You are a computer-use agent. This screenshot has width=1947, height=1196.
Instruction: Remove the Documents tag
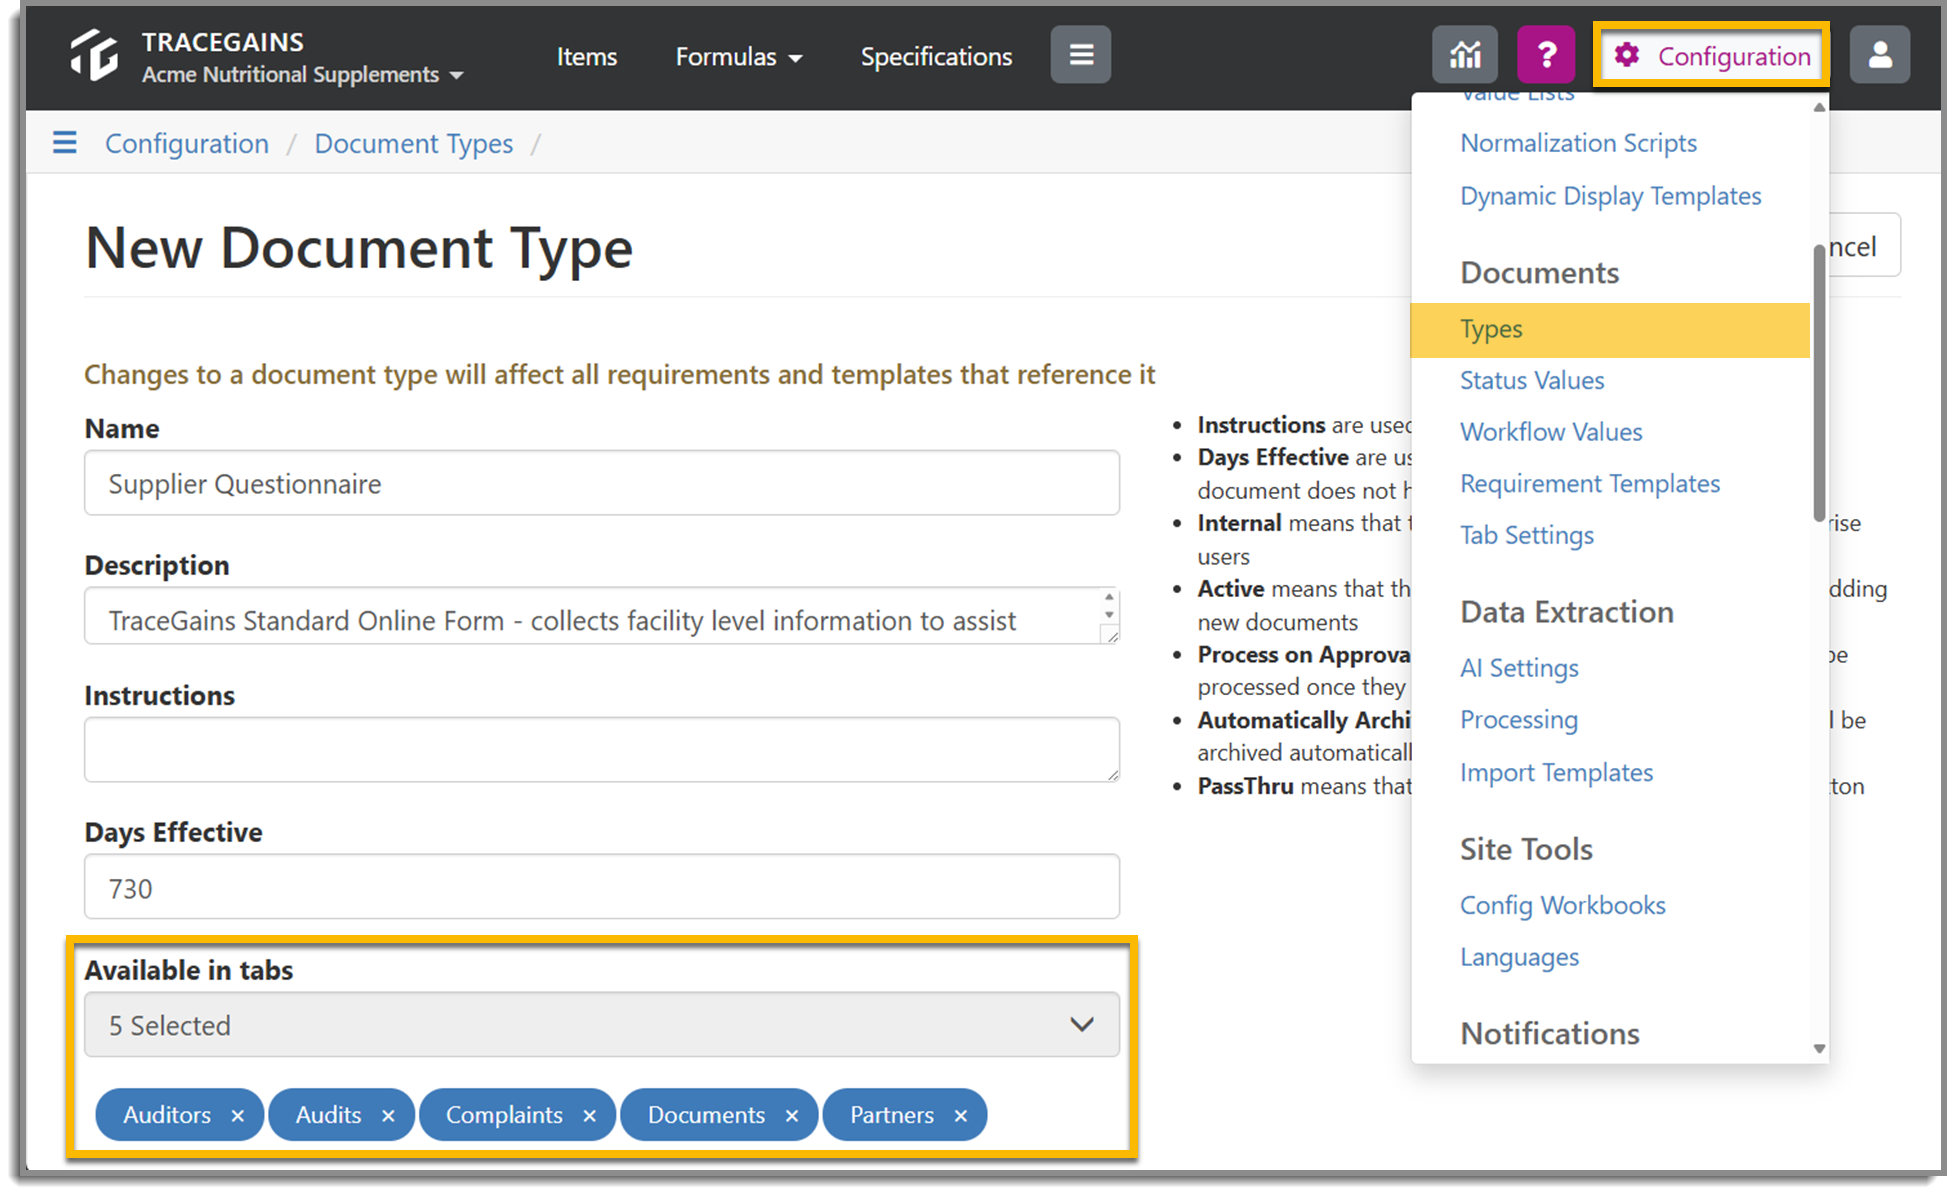[x=792, y=1116]
